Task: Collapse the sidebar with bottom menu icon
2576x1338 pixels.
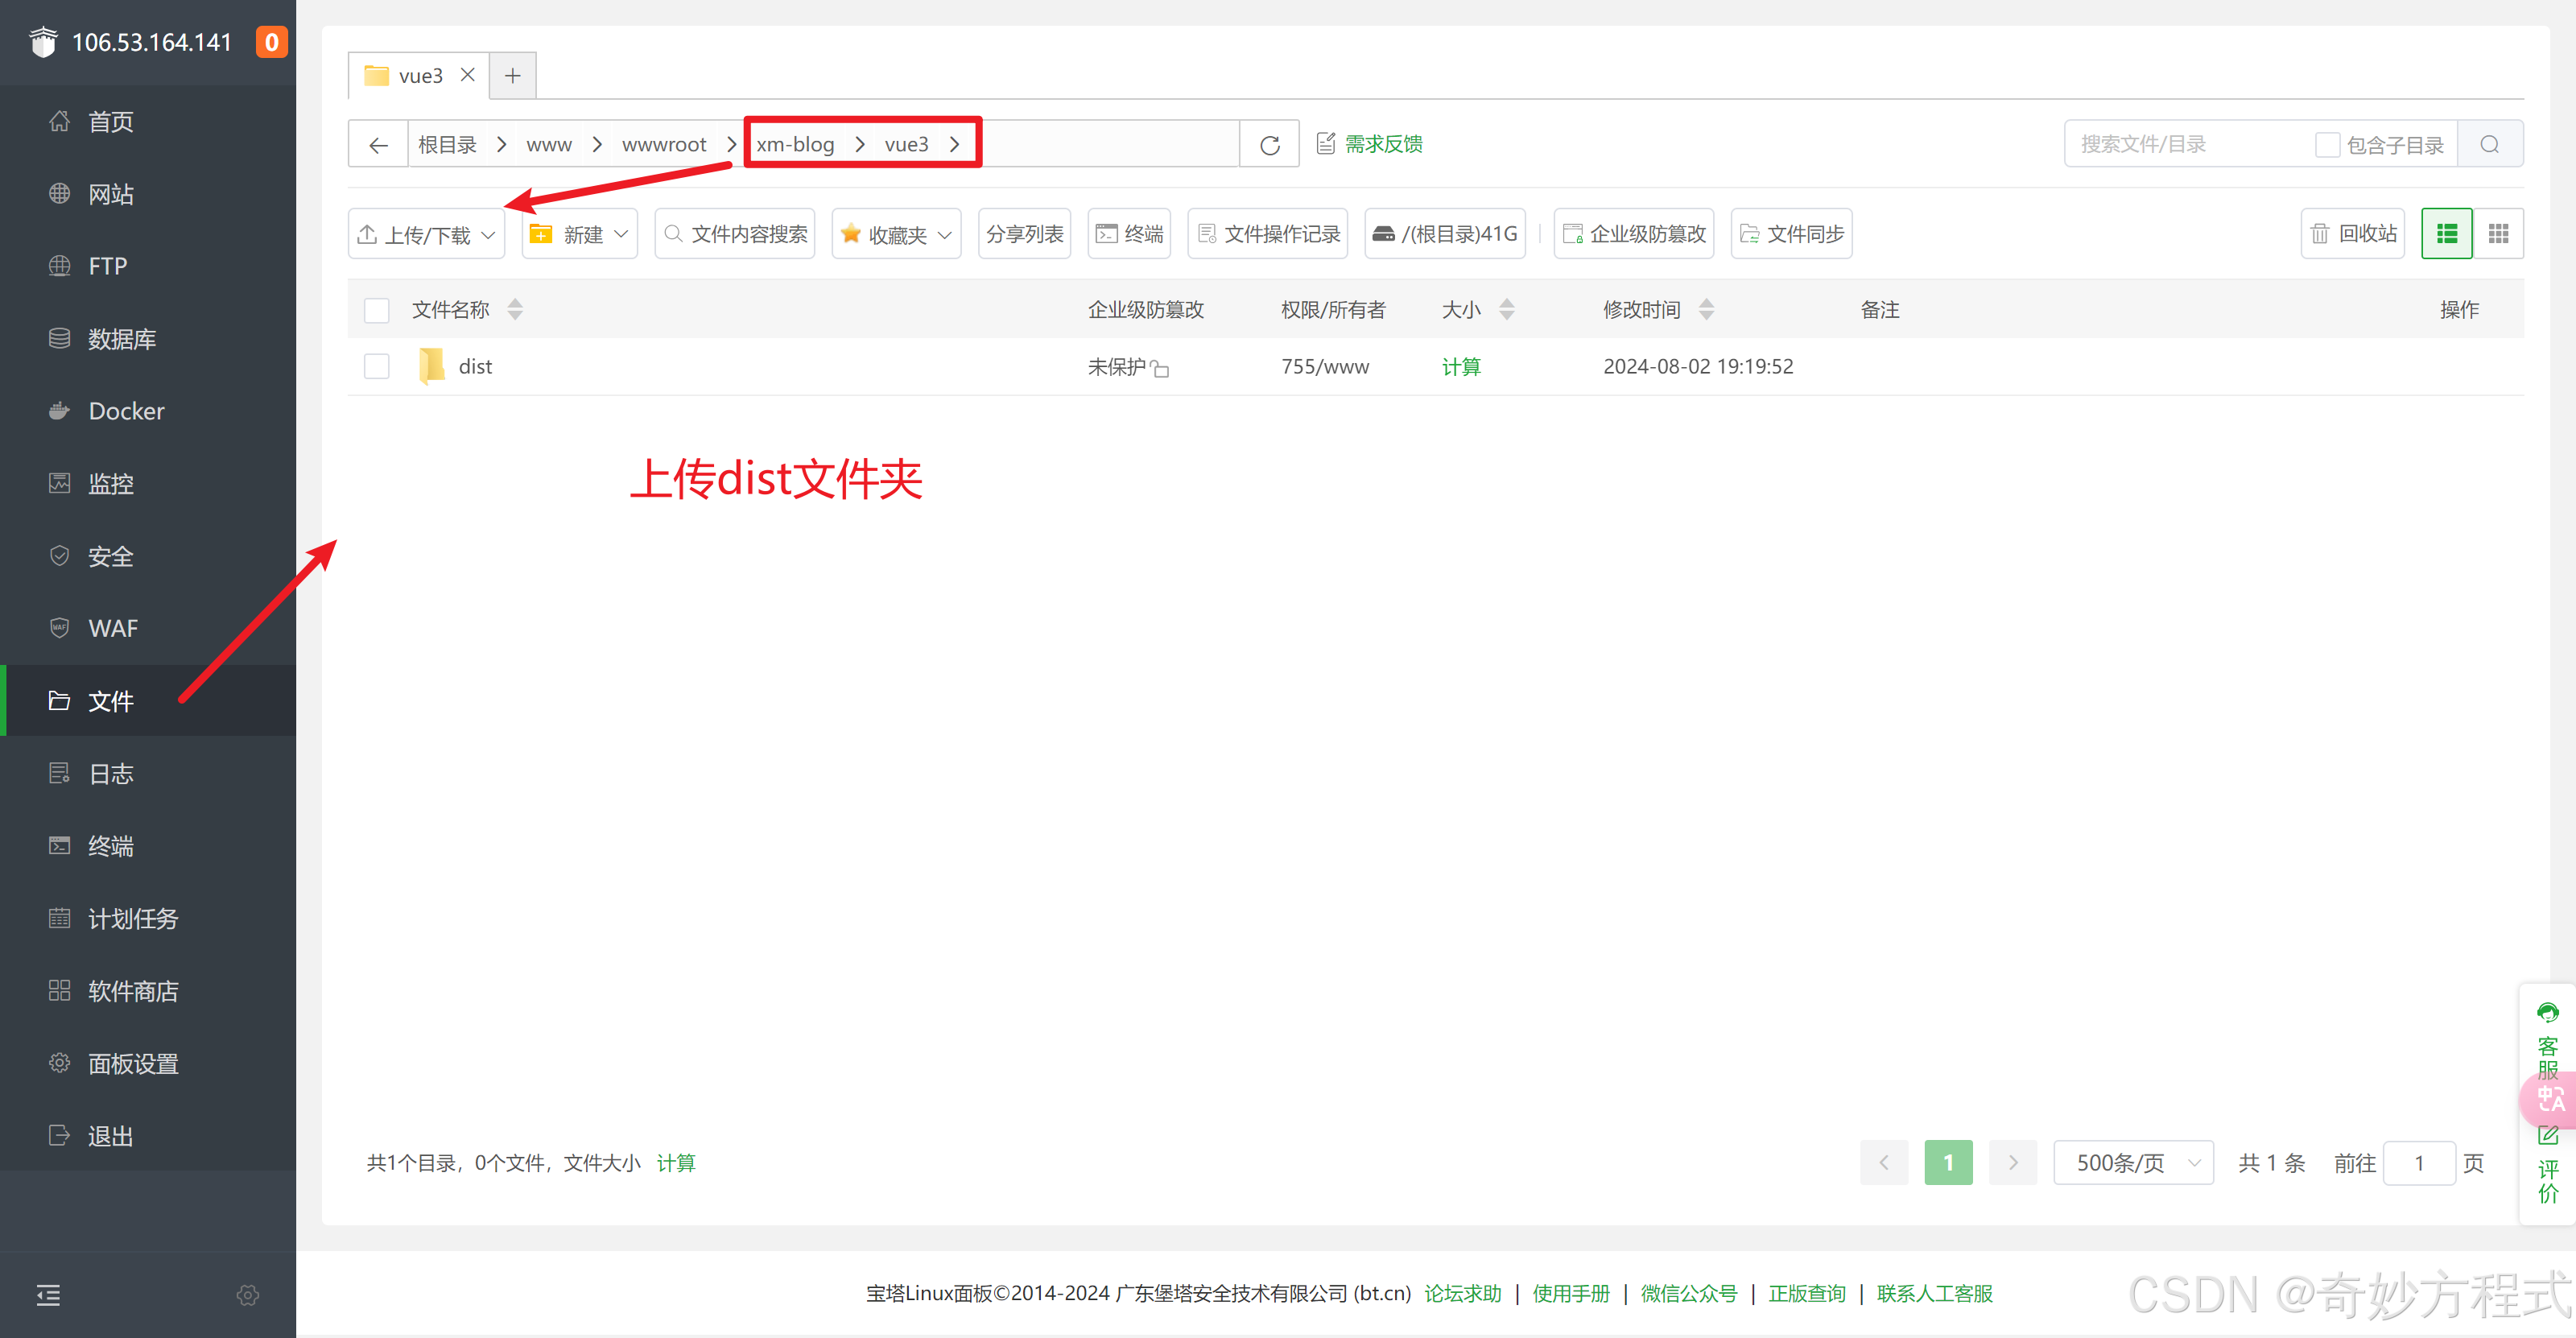Action: coord(48,1295)
